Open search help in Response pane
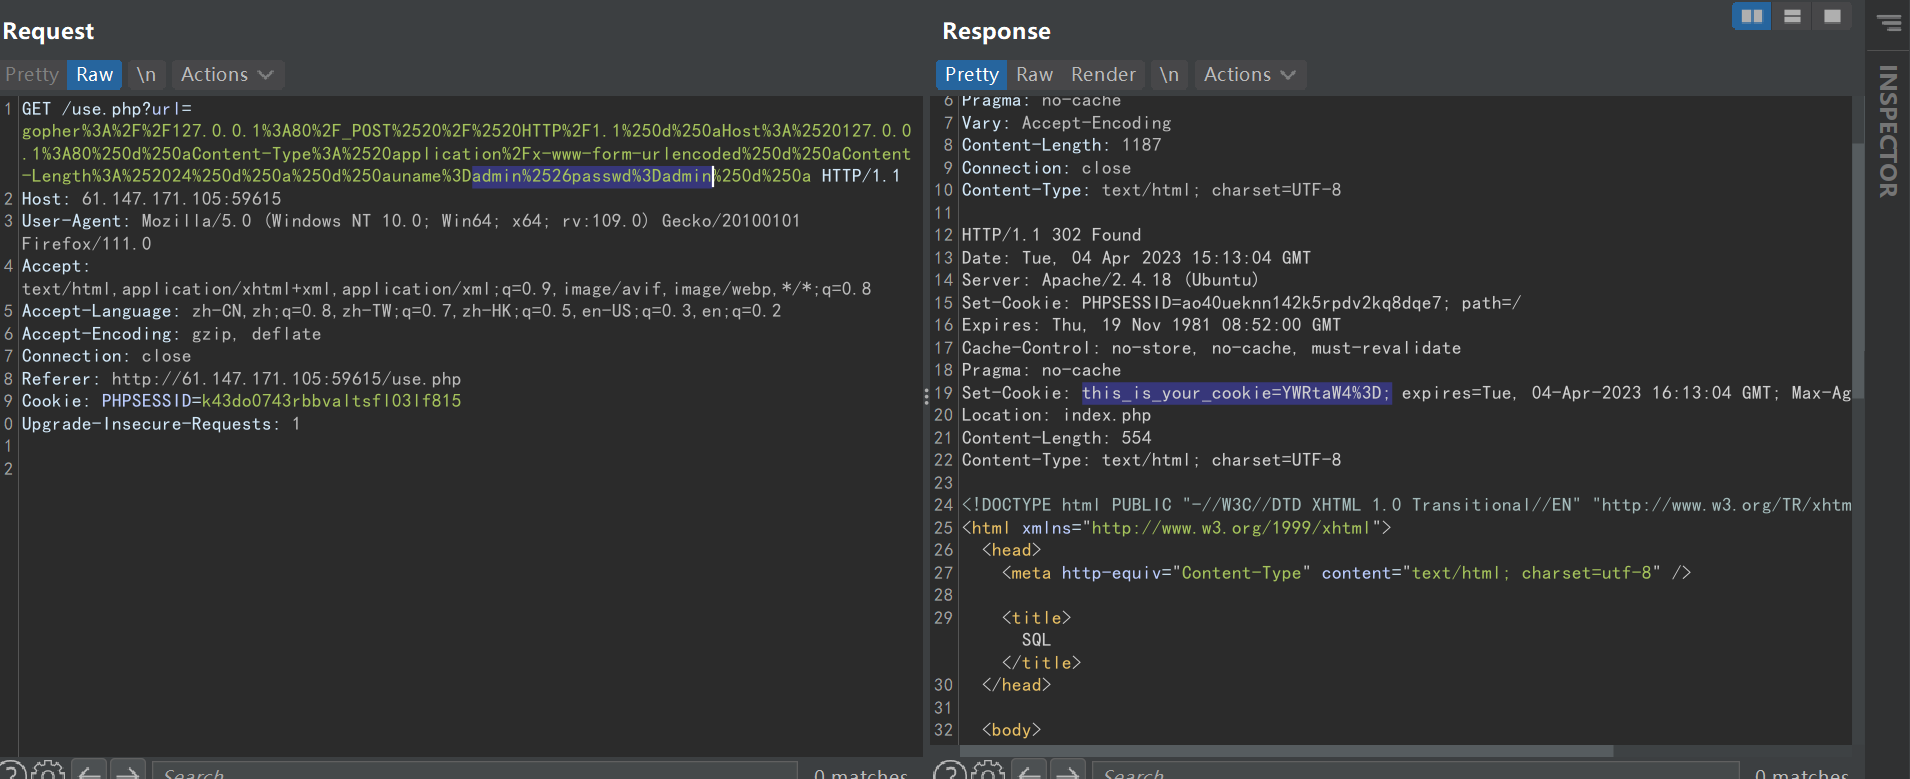The width and height of the screenshot is (1910, 779). pos(949,771)
